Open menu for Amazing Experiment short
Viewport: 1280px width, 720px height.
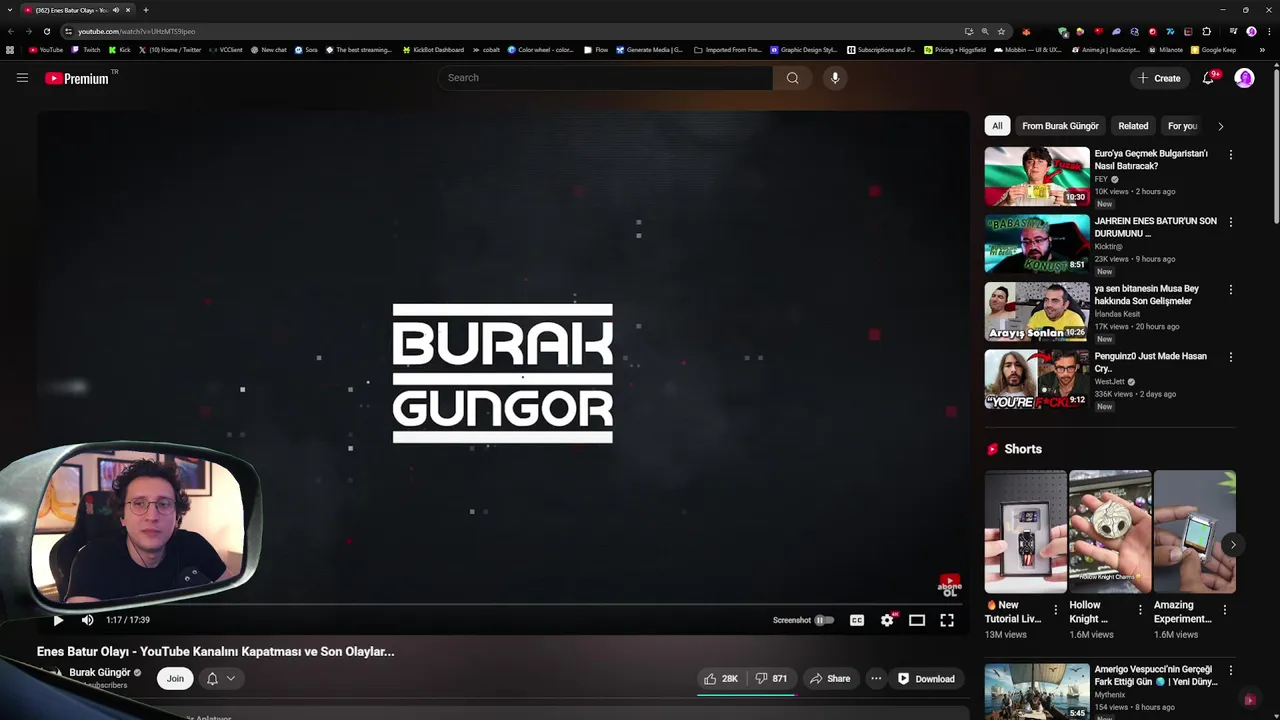click(1225, 609)
